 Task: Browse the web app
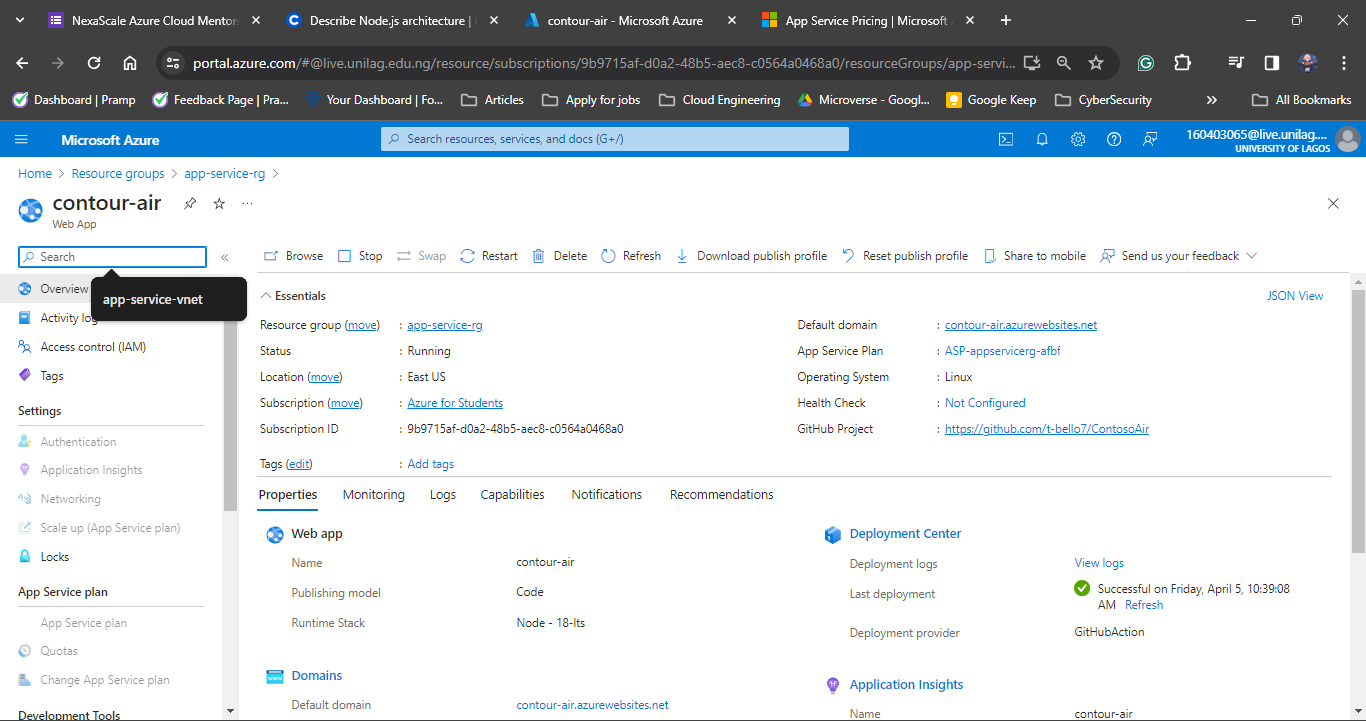293,256
